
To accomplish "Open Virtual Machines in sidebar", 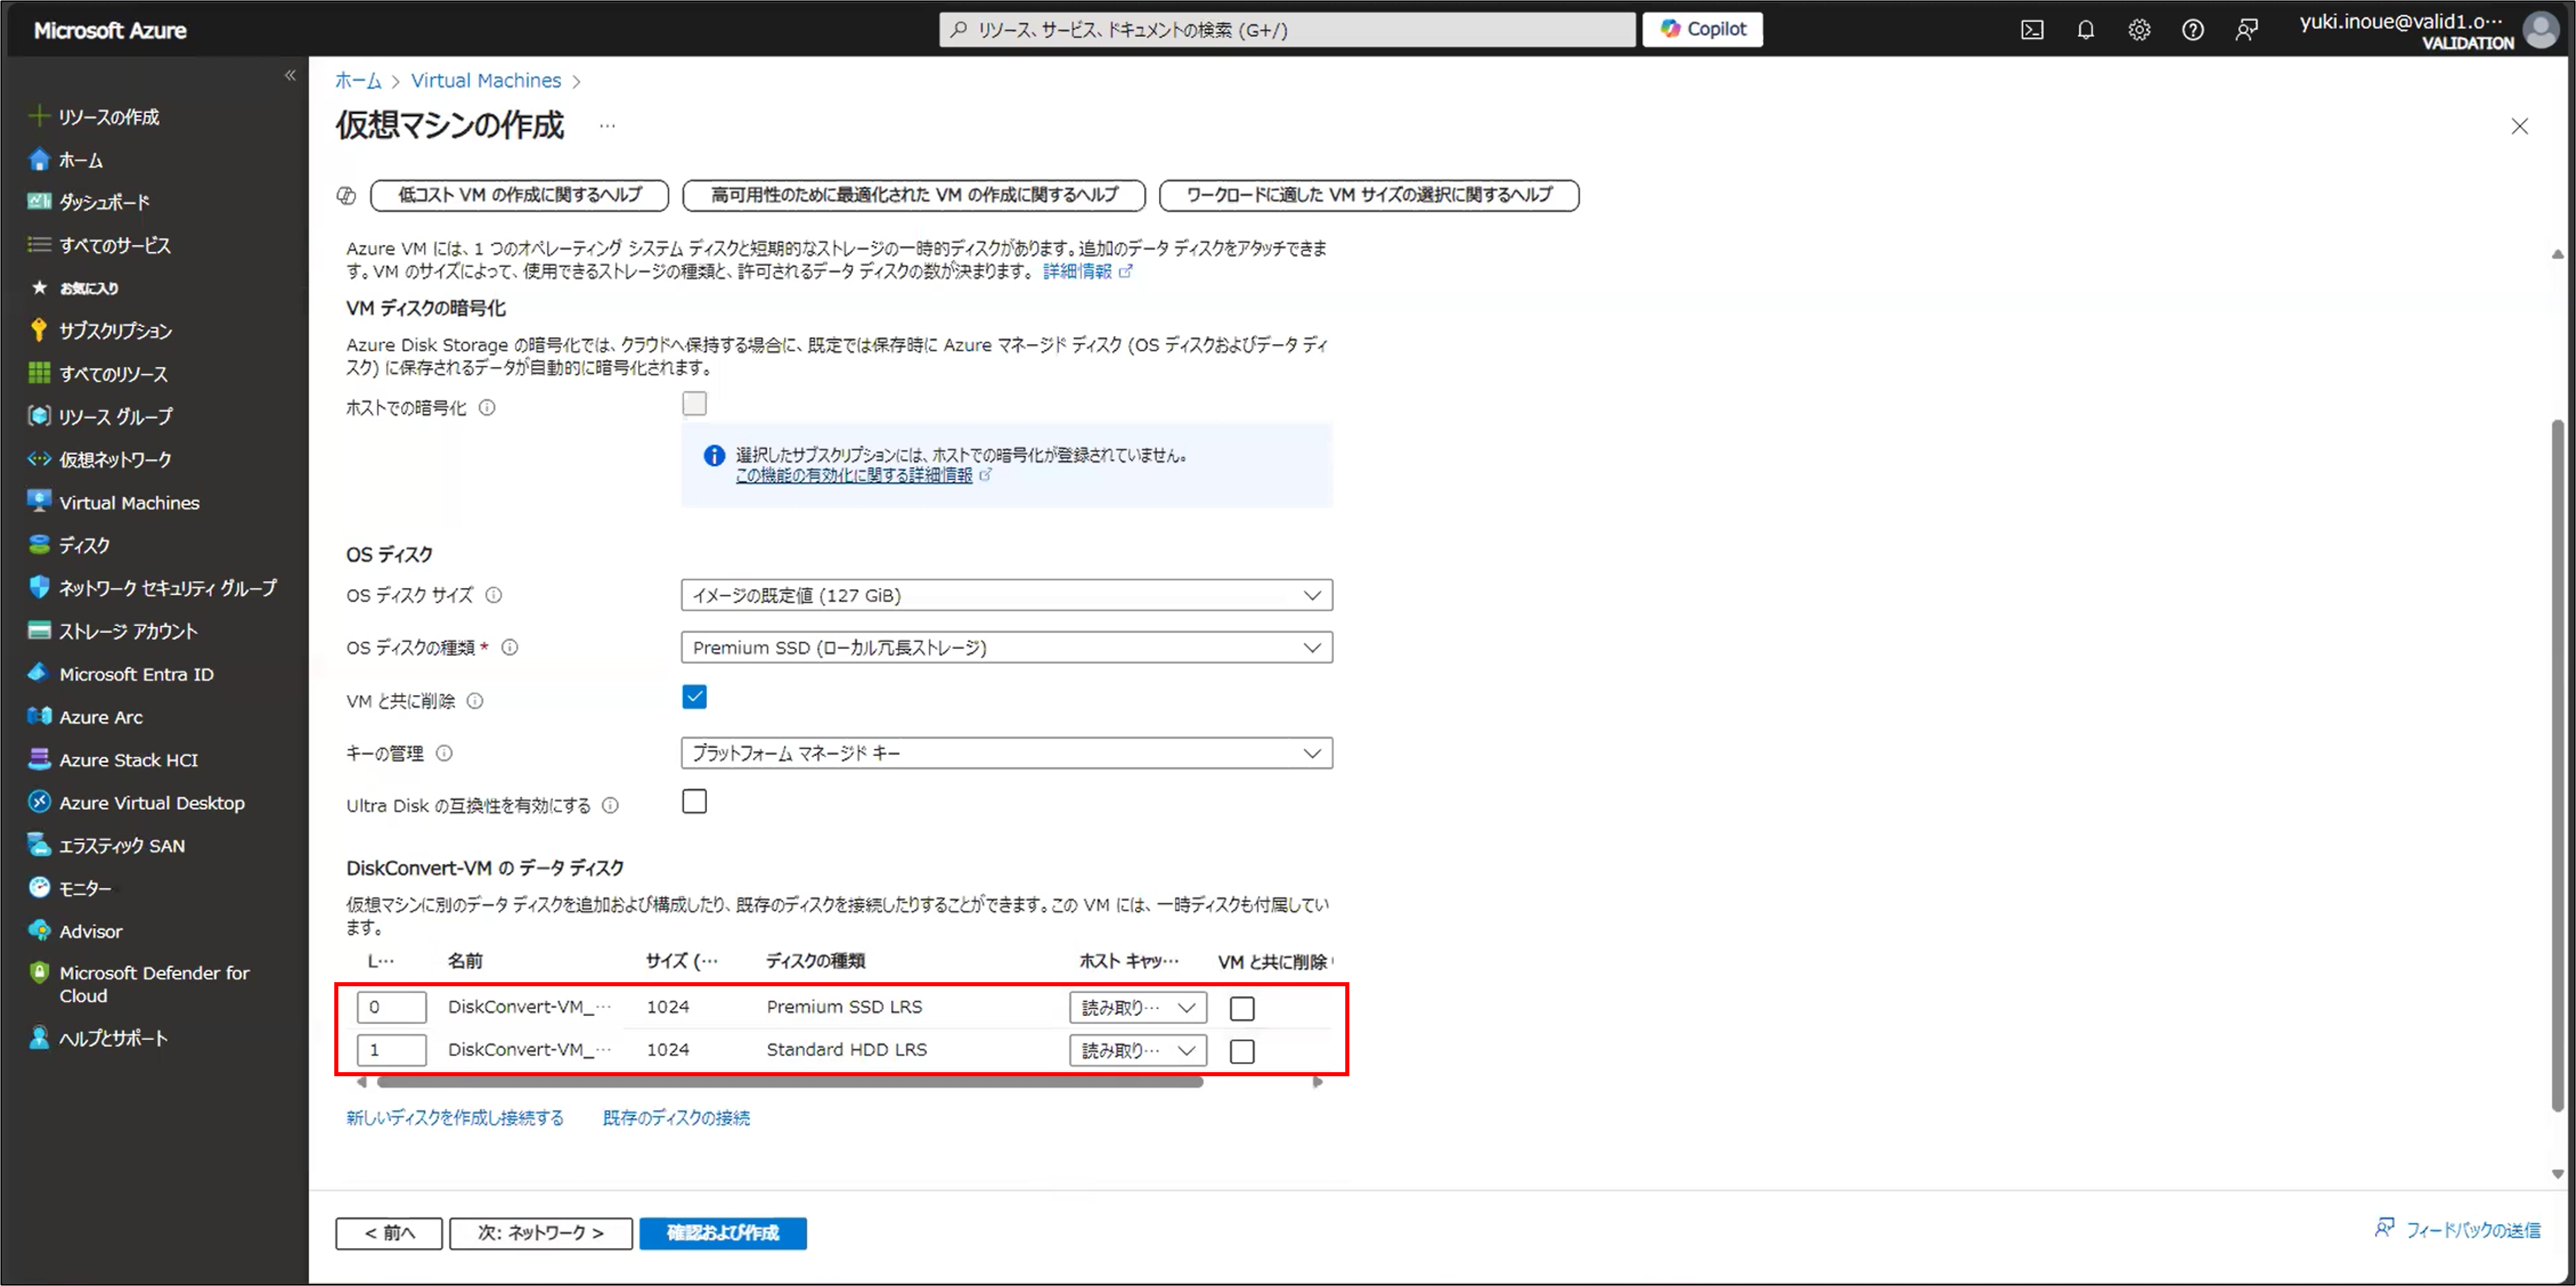I will 129,502.
